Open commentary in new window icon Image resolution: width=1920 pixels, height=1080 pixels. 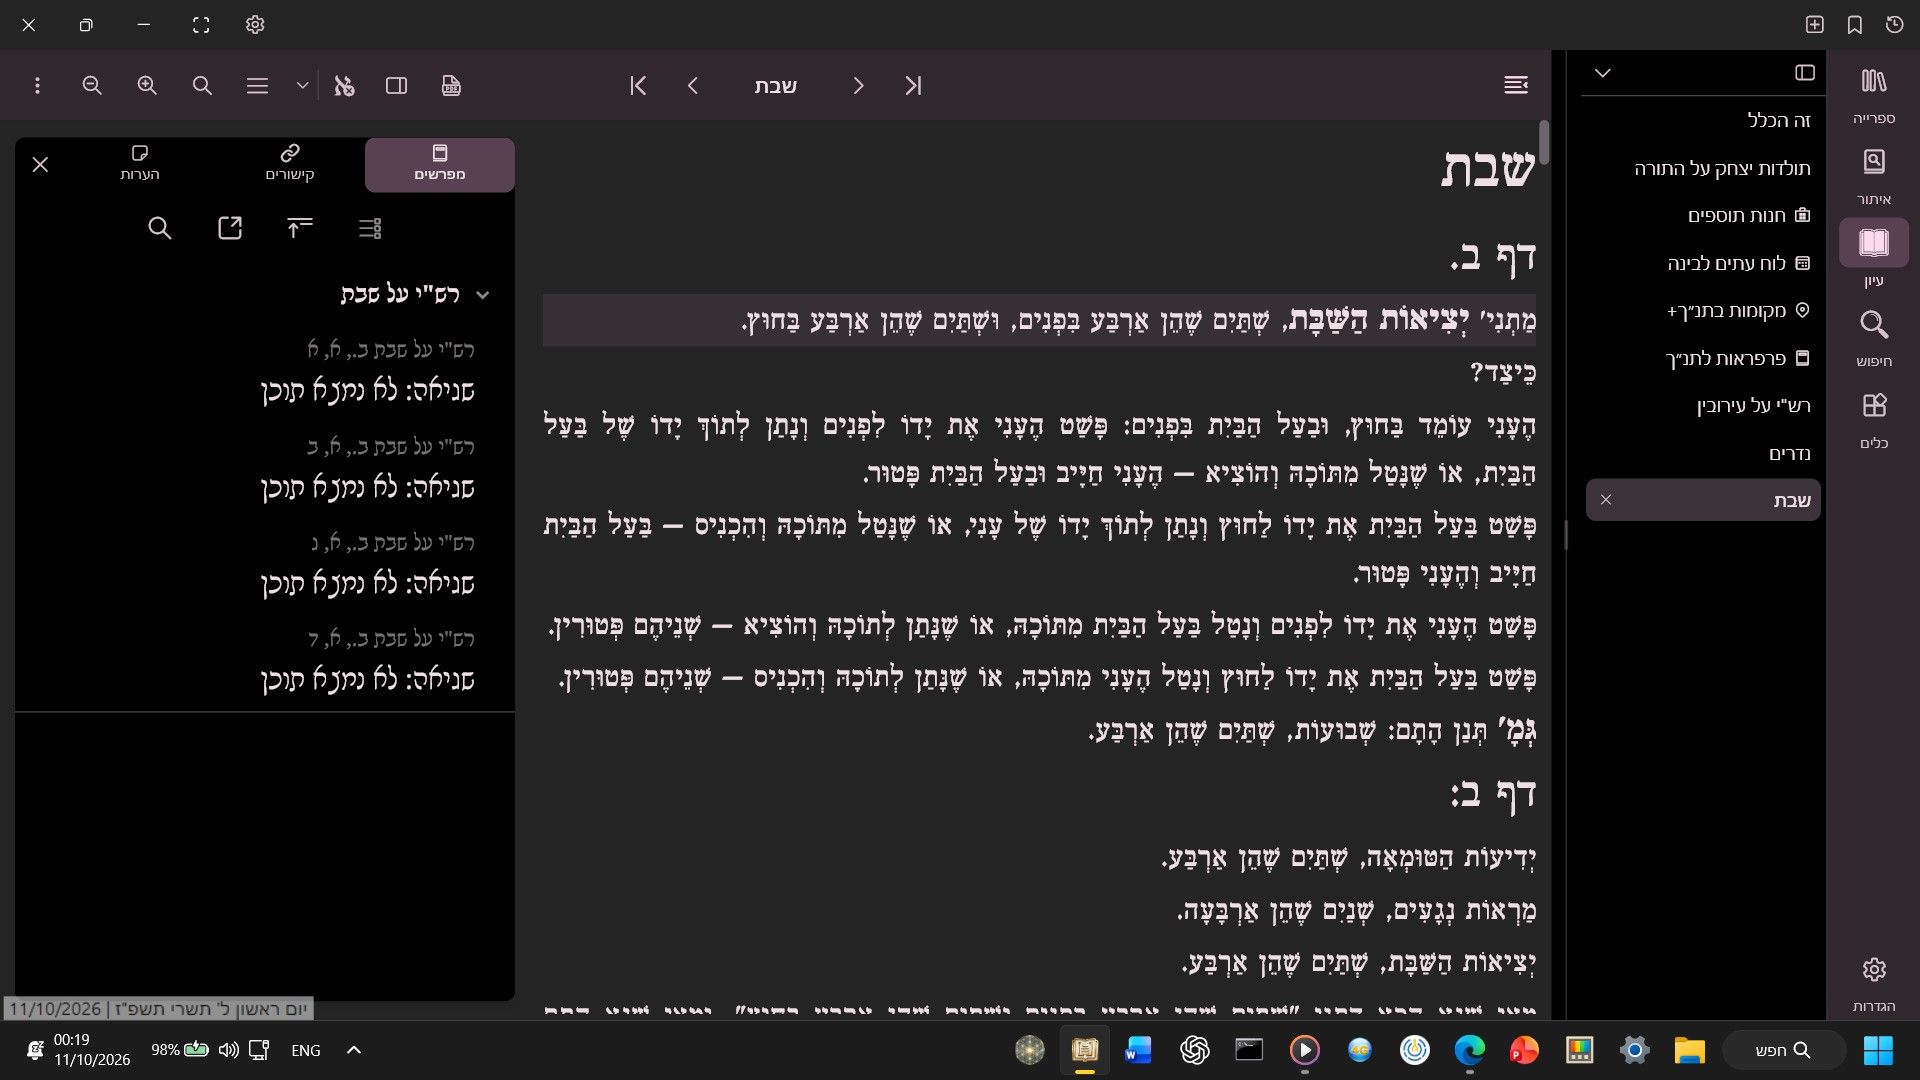click(230, 228)
